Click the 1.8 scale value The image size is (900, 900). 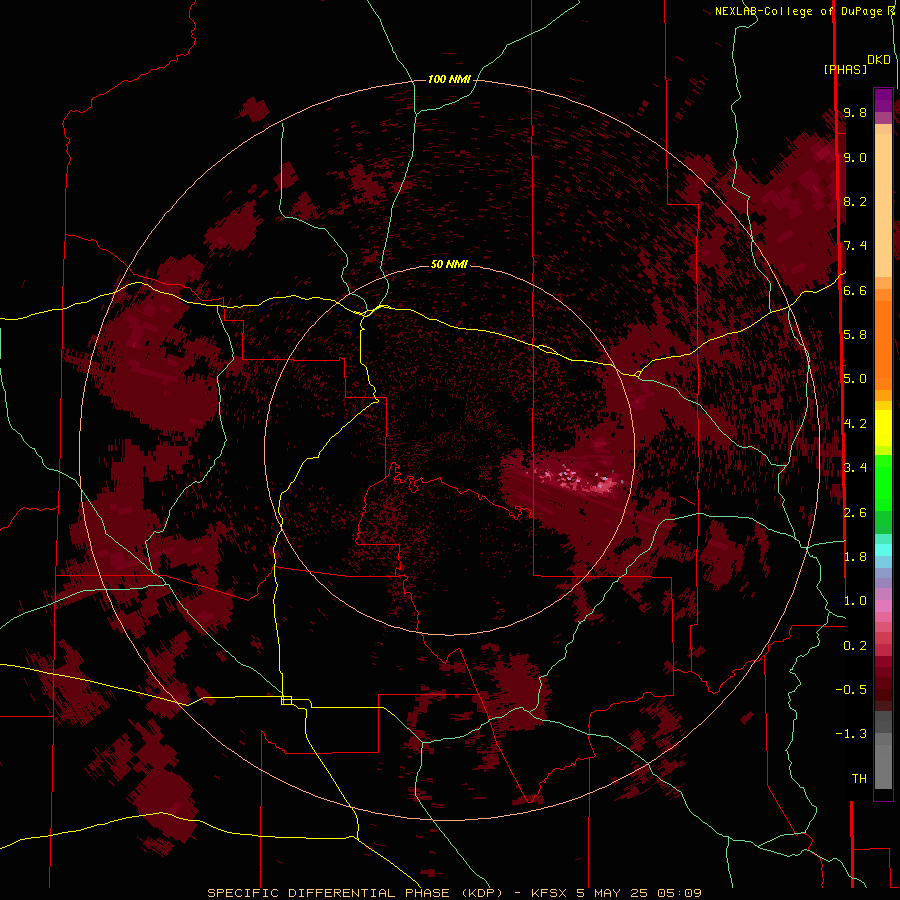[855, 557]
